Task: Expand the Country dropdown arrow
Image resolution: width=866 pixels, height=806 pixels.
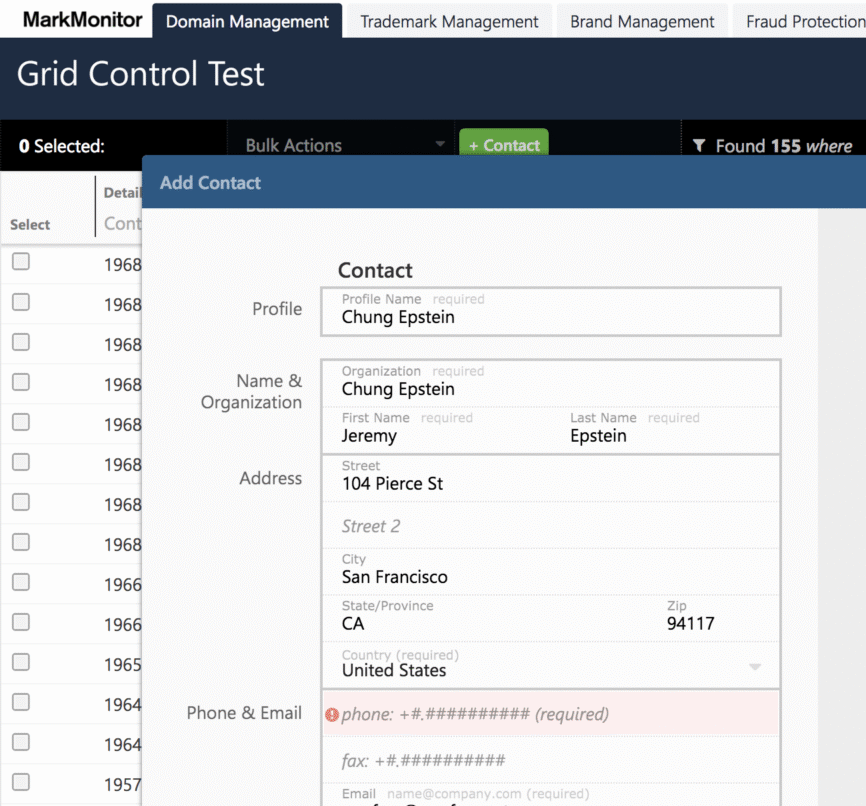Action: pos(755,667)
